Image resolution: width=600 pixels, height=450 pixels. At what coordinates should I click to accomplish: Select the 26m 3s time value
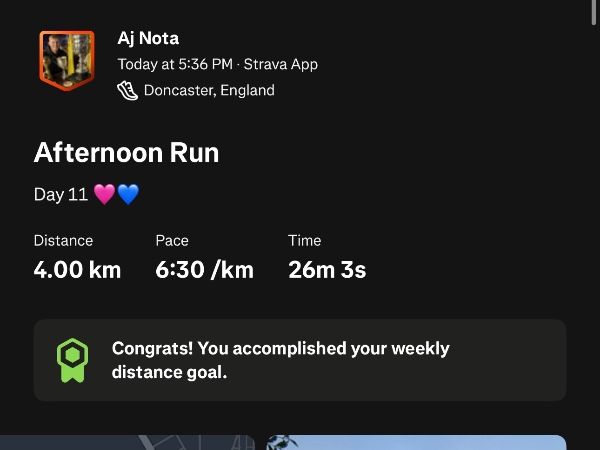point(327,269)
